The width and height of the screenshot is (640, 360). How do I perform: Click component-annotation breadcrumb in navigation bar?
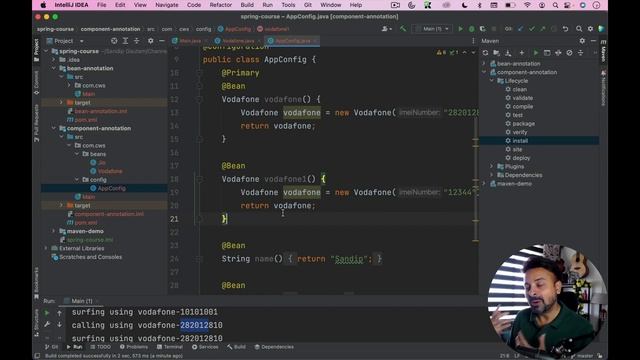(110, 29)
